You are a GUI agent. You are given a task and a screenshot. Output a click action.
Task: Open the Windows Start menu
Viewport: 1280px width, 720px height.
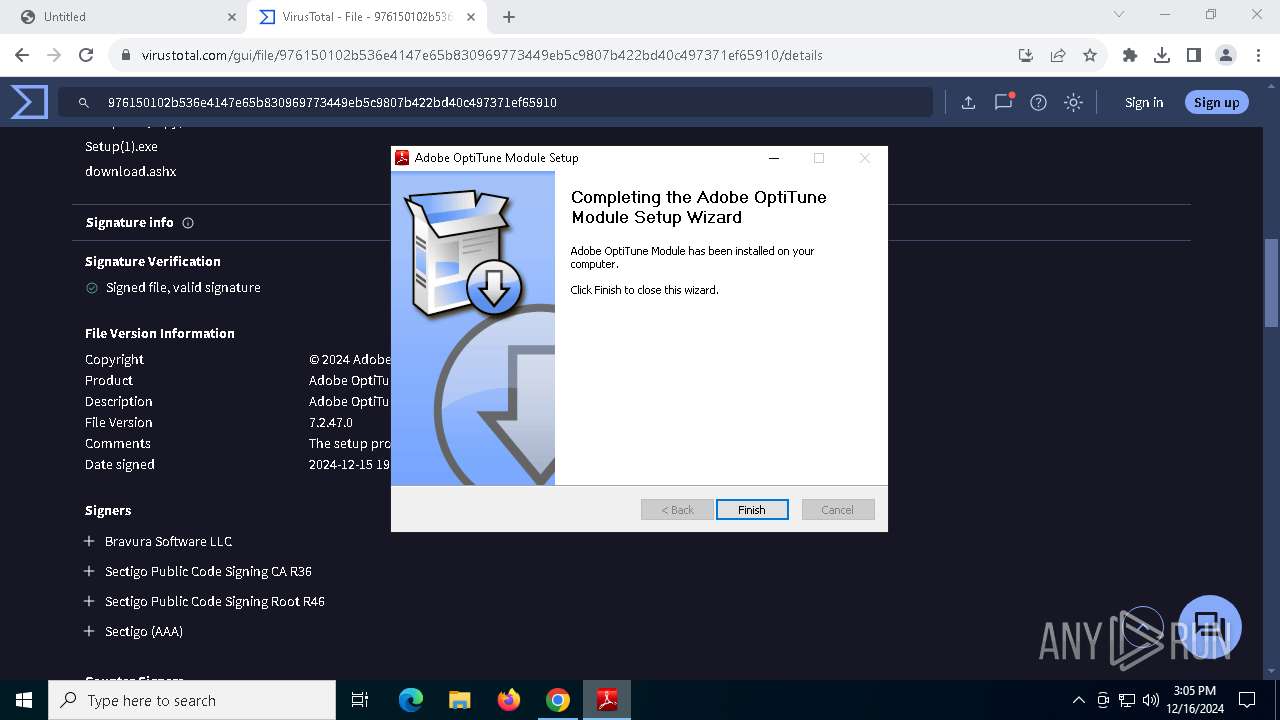[24, 700]
